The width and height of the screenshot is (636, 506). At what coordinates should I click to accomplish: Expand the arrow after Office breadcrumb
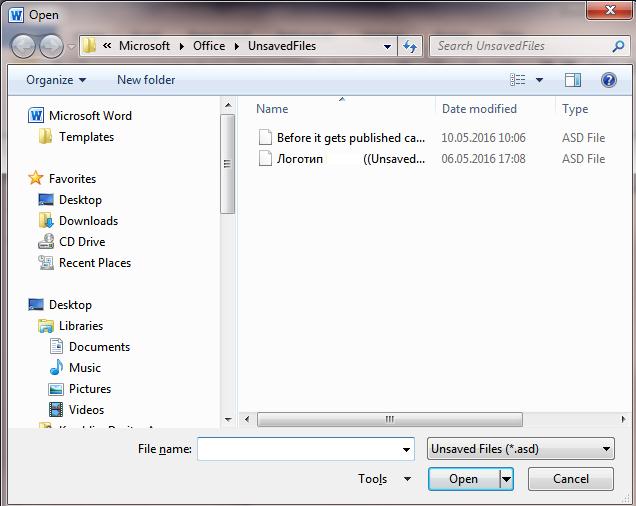(236, 46)
